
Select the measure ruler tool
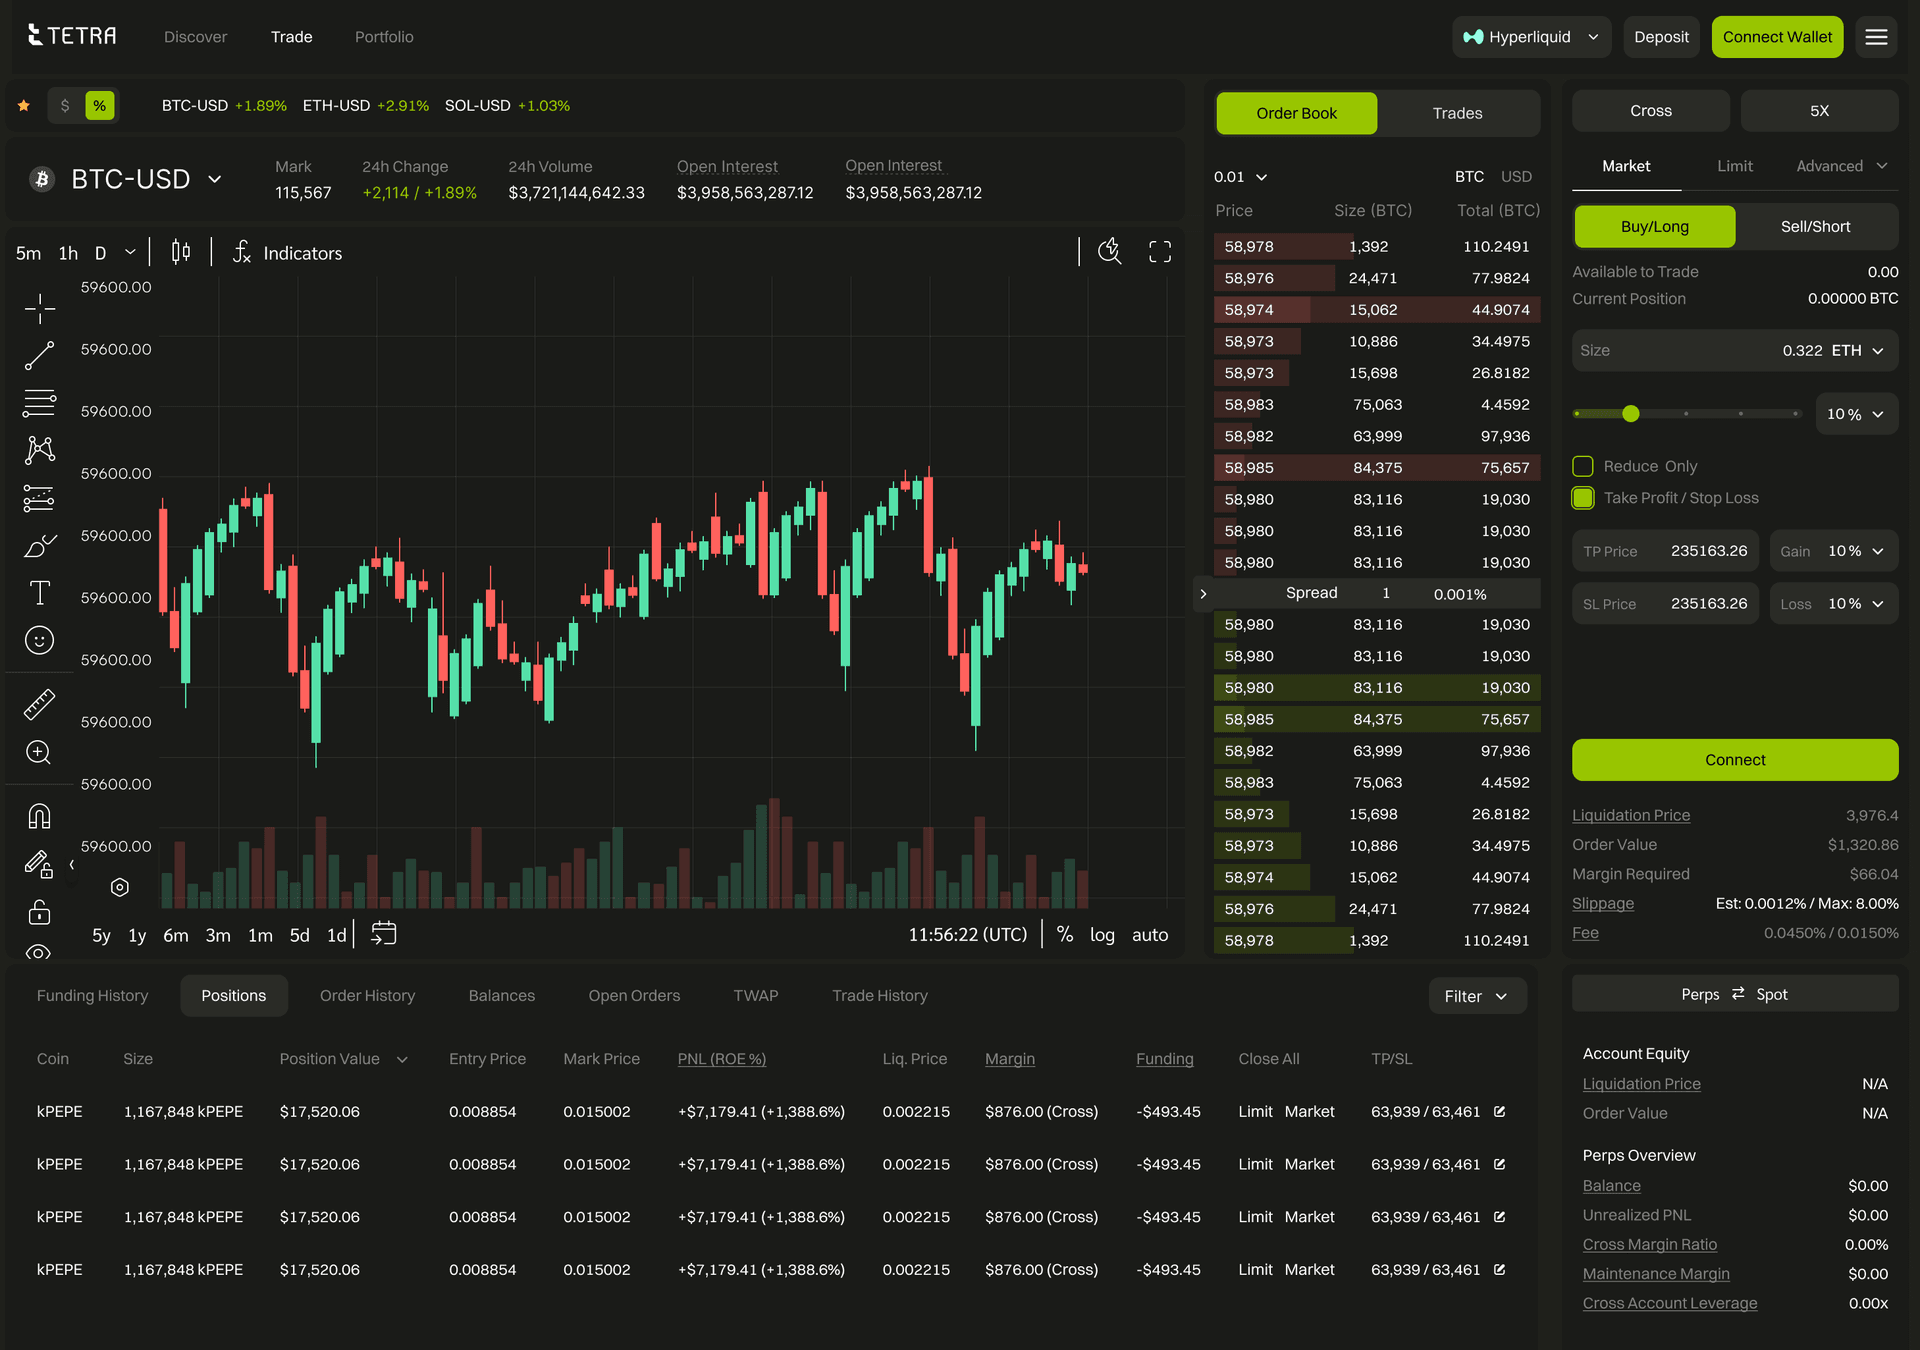coord(40,703)
